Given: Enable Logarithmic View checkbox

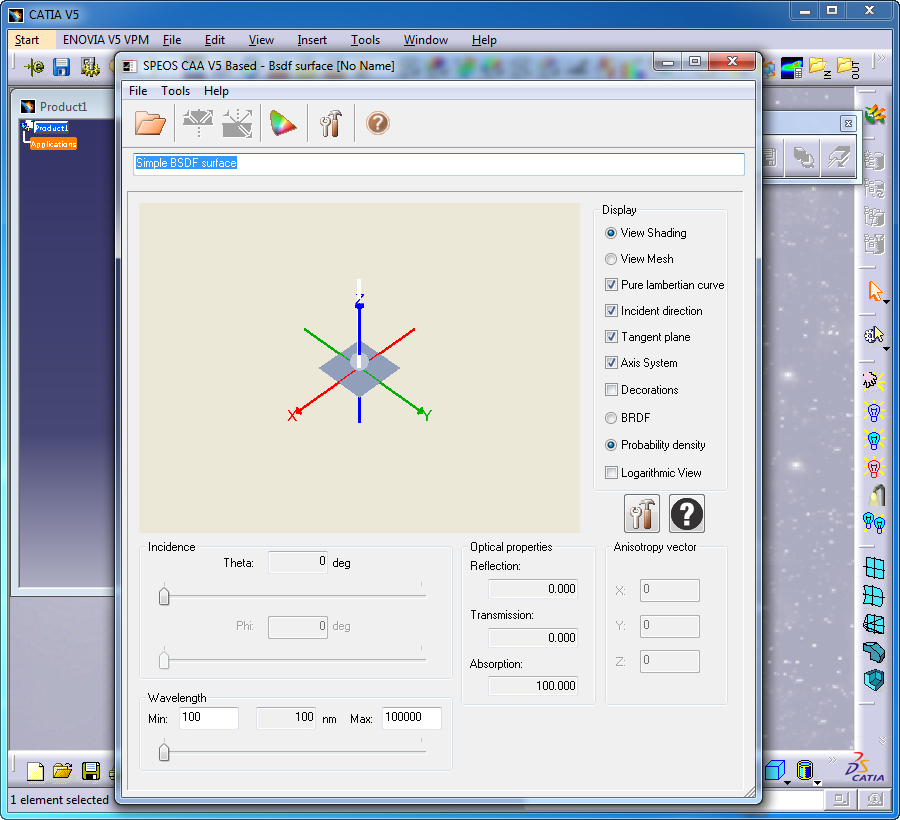Looking at the screenshot, I should point(611,473).
